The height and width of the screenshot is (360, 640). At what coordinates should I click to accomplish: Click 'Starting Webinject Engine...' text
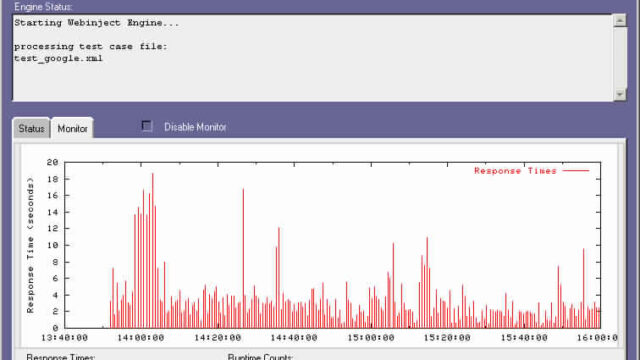(97, 23)
